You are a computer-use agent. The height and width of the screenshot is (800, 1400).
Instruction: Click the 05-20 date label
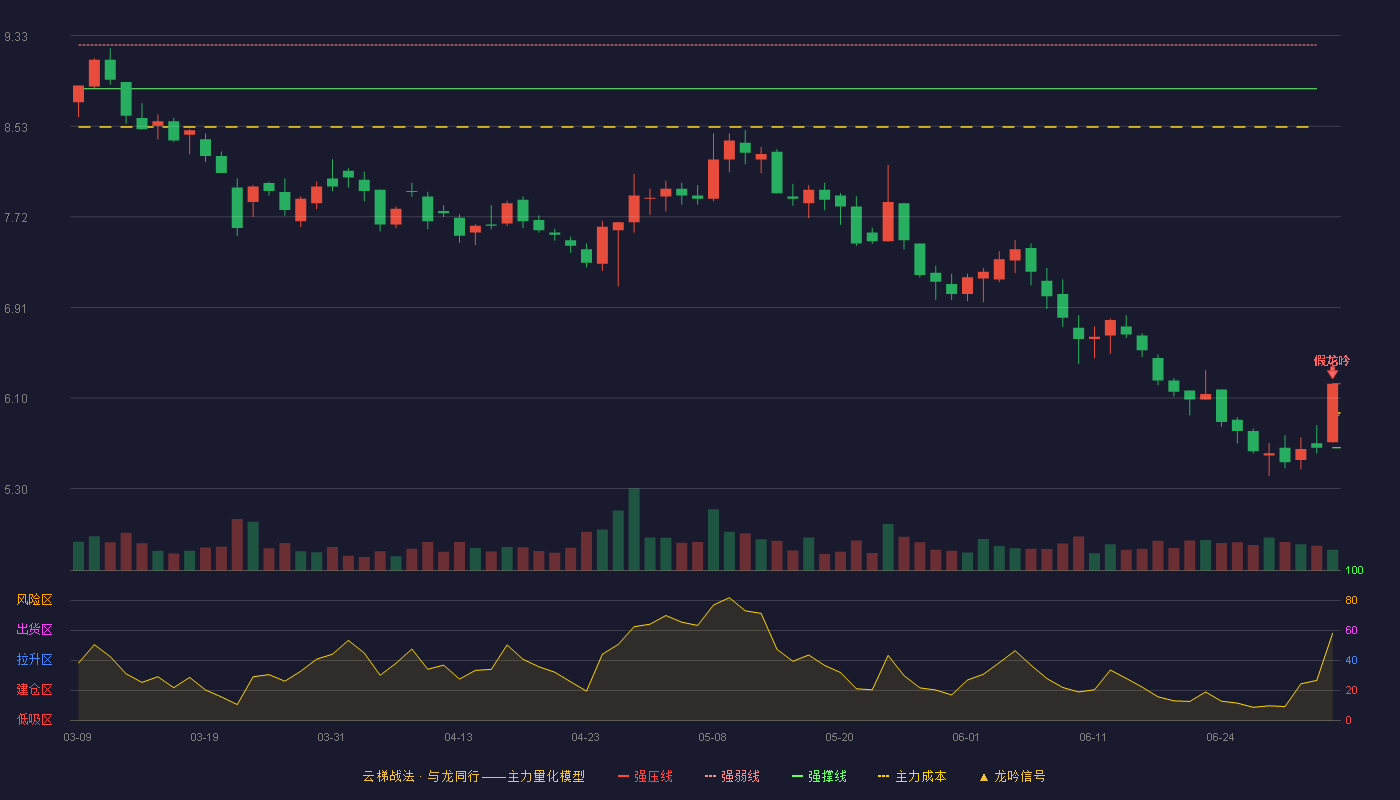click(839, 737)
